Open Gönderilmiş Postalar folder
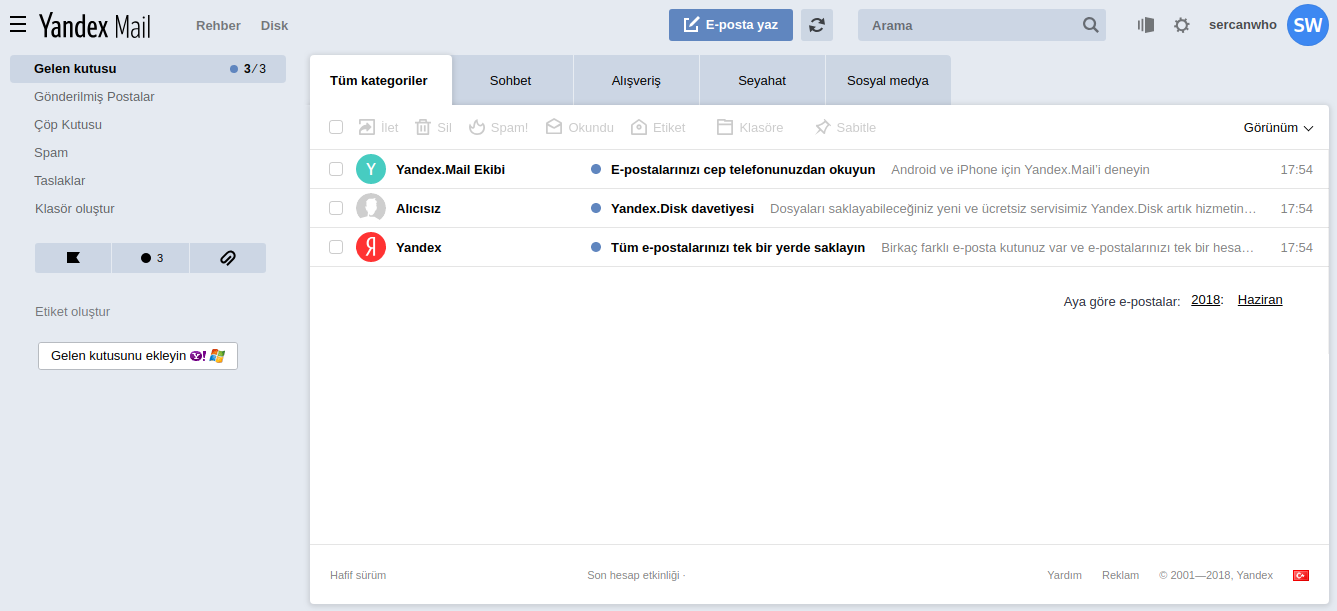The width and height of the screenshot is (1337, 611). (x=94, y=97)
